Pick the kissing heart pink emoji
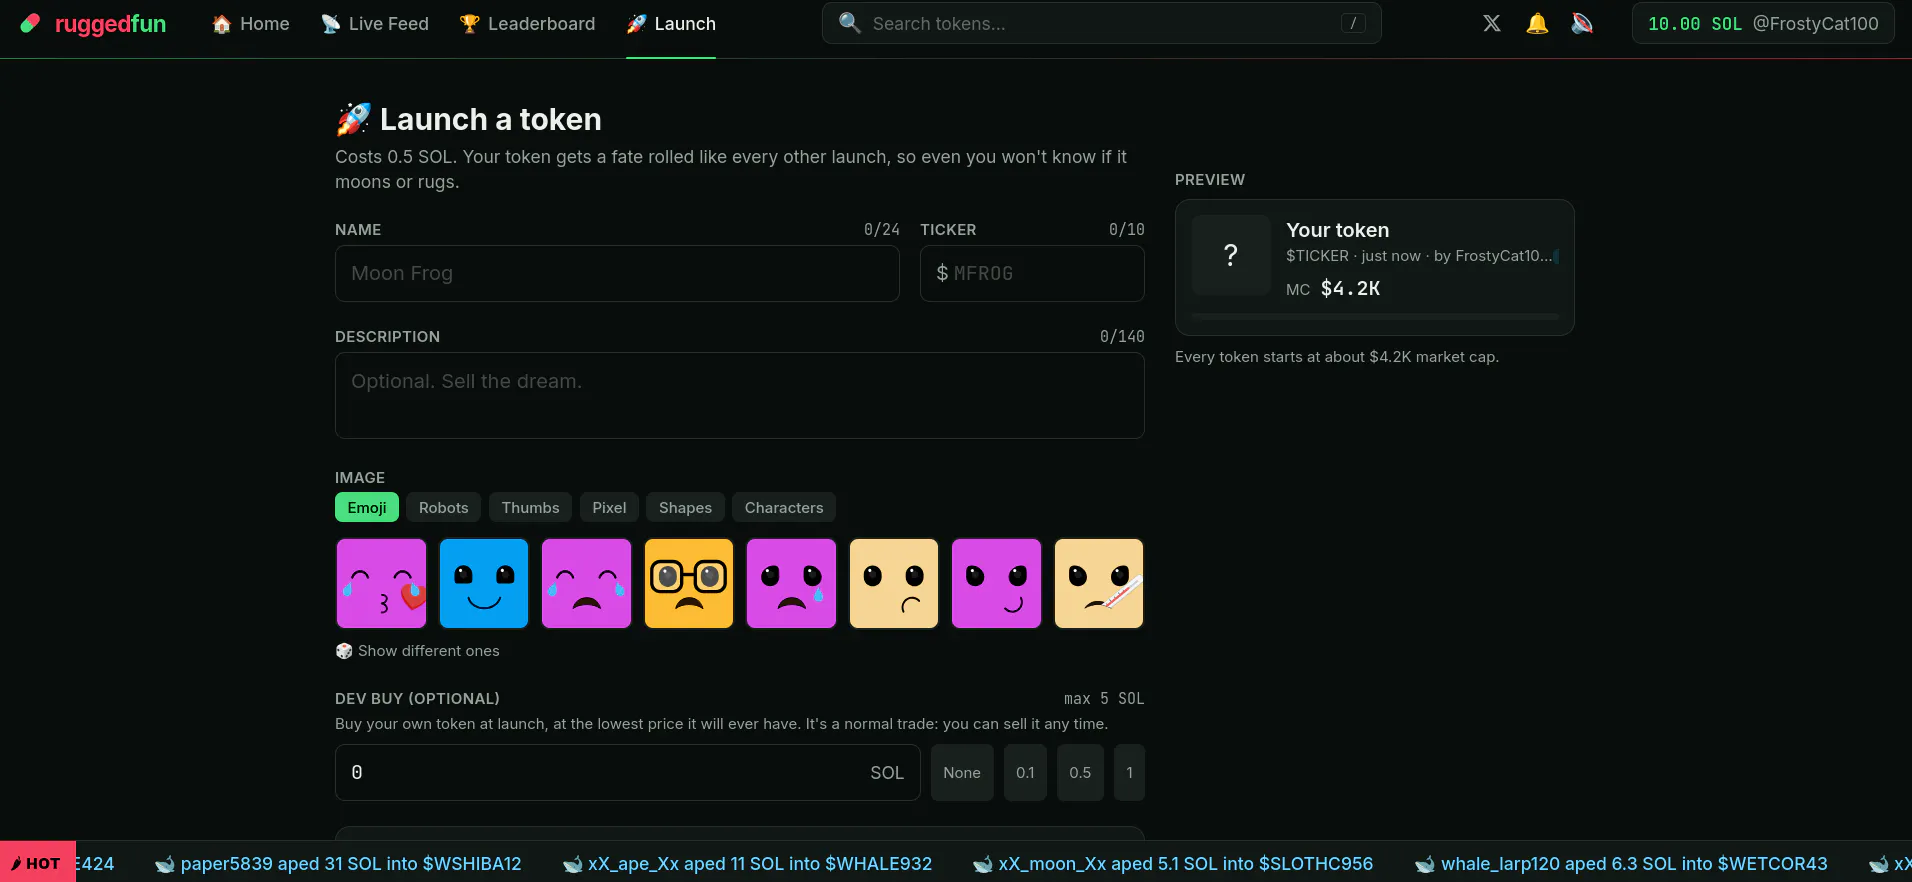Screen dimensions: 1912x882 381,584
